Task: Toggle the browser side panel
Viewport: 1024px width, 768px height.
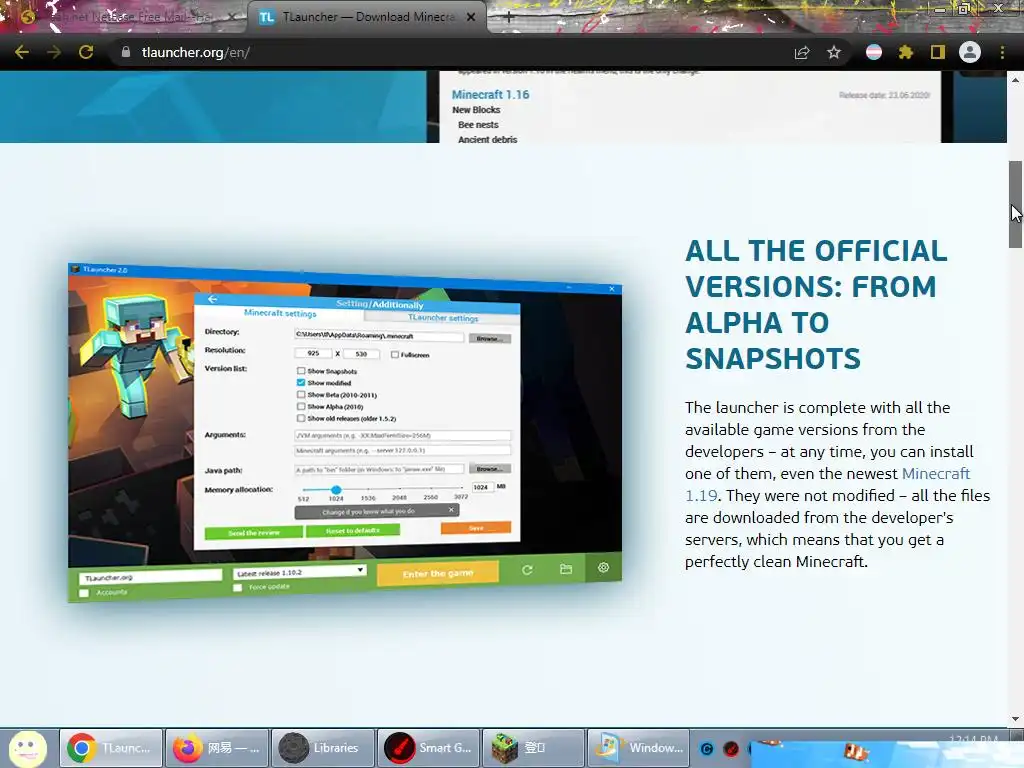Action: [938, 52]
